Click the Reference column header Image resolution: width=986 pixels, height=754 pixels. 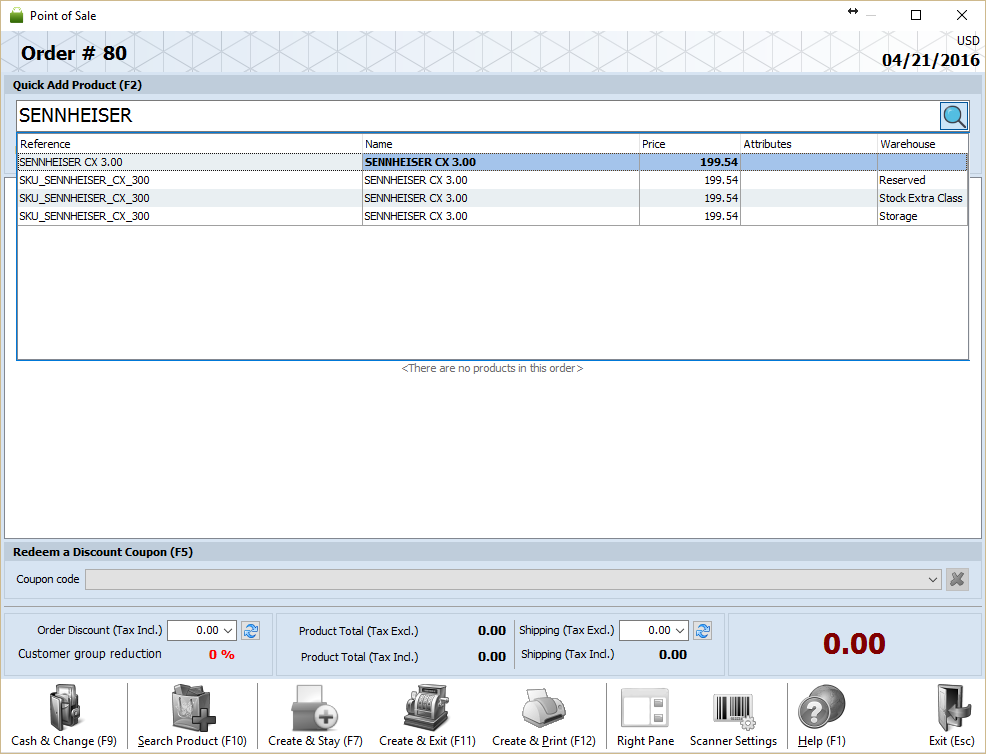190,144
